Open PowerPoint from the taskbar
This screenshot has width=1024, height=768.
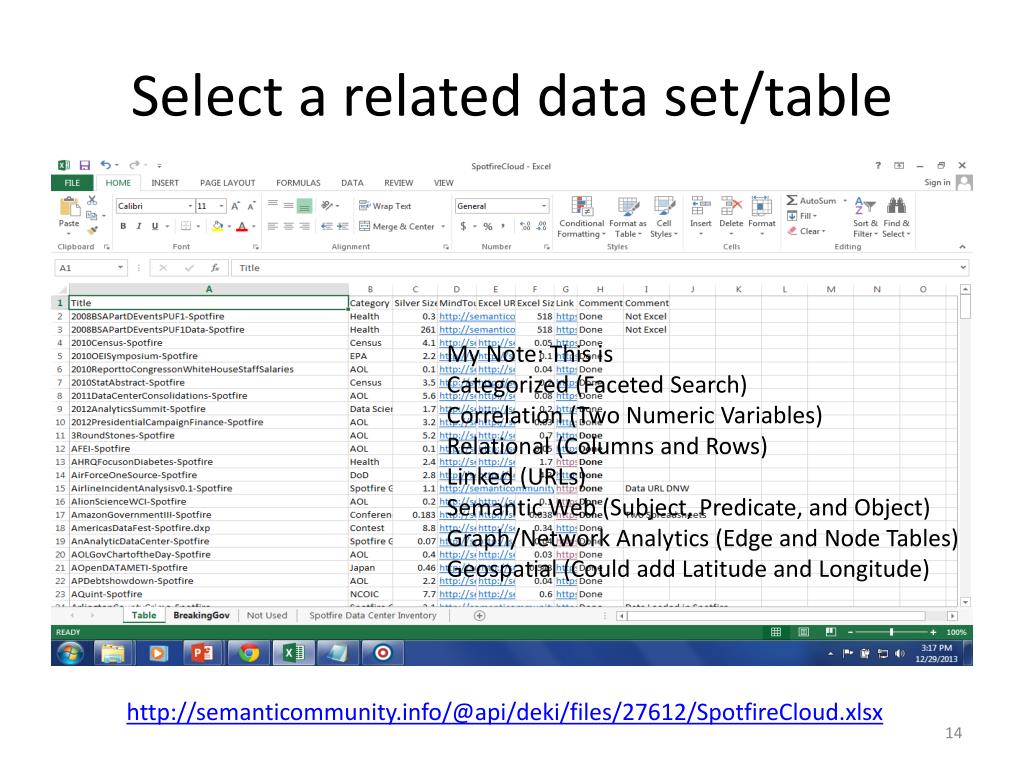(x=202, y=653)
